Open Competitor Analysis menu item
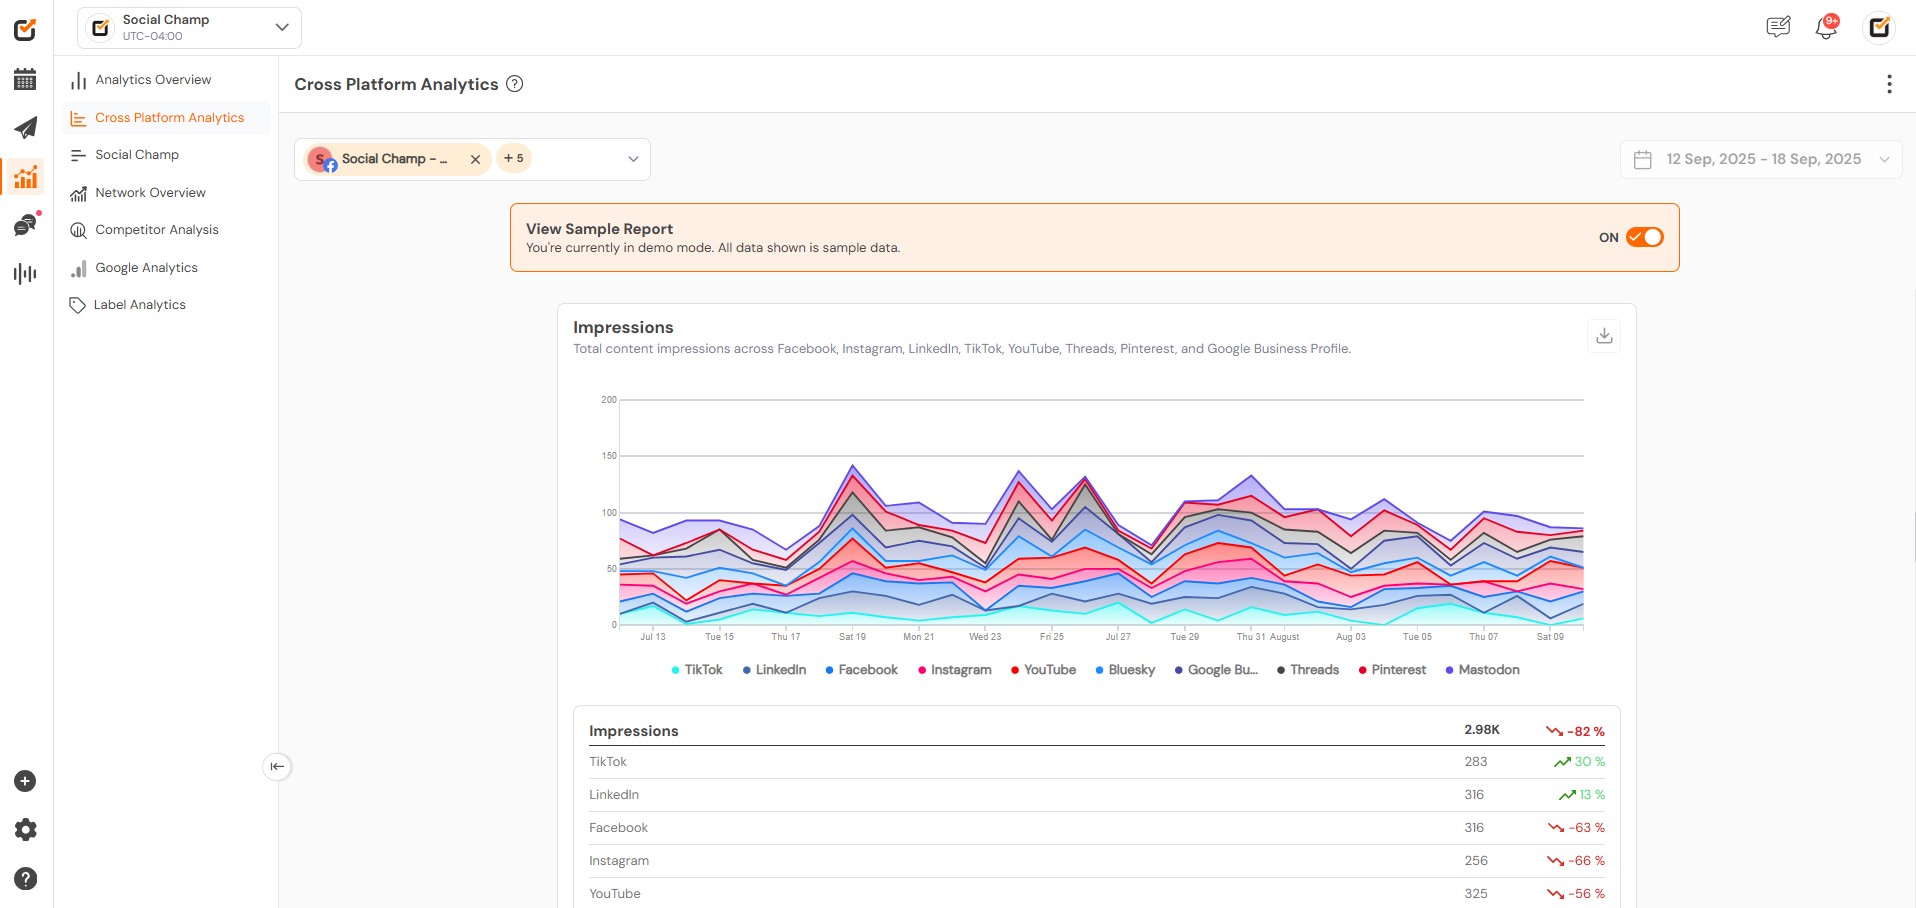Image resolution: width=1916 pixels, height=908 pixels. (166, 230)
